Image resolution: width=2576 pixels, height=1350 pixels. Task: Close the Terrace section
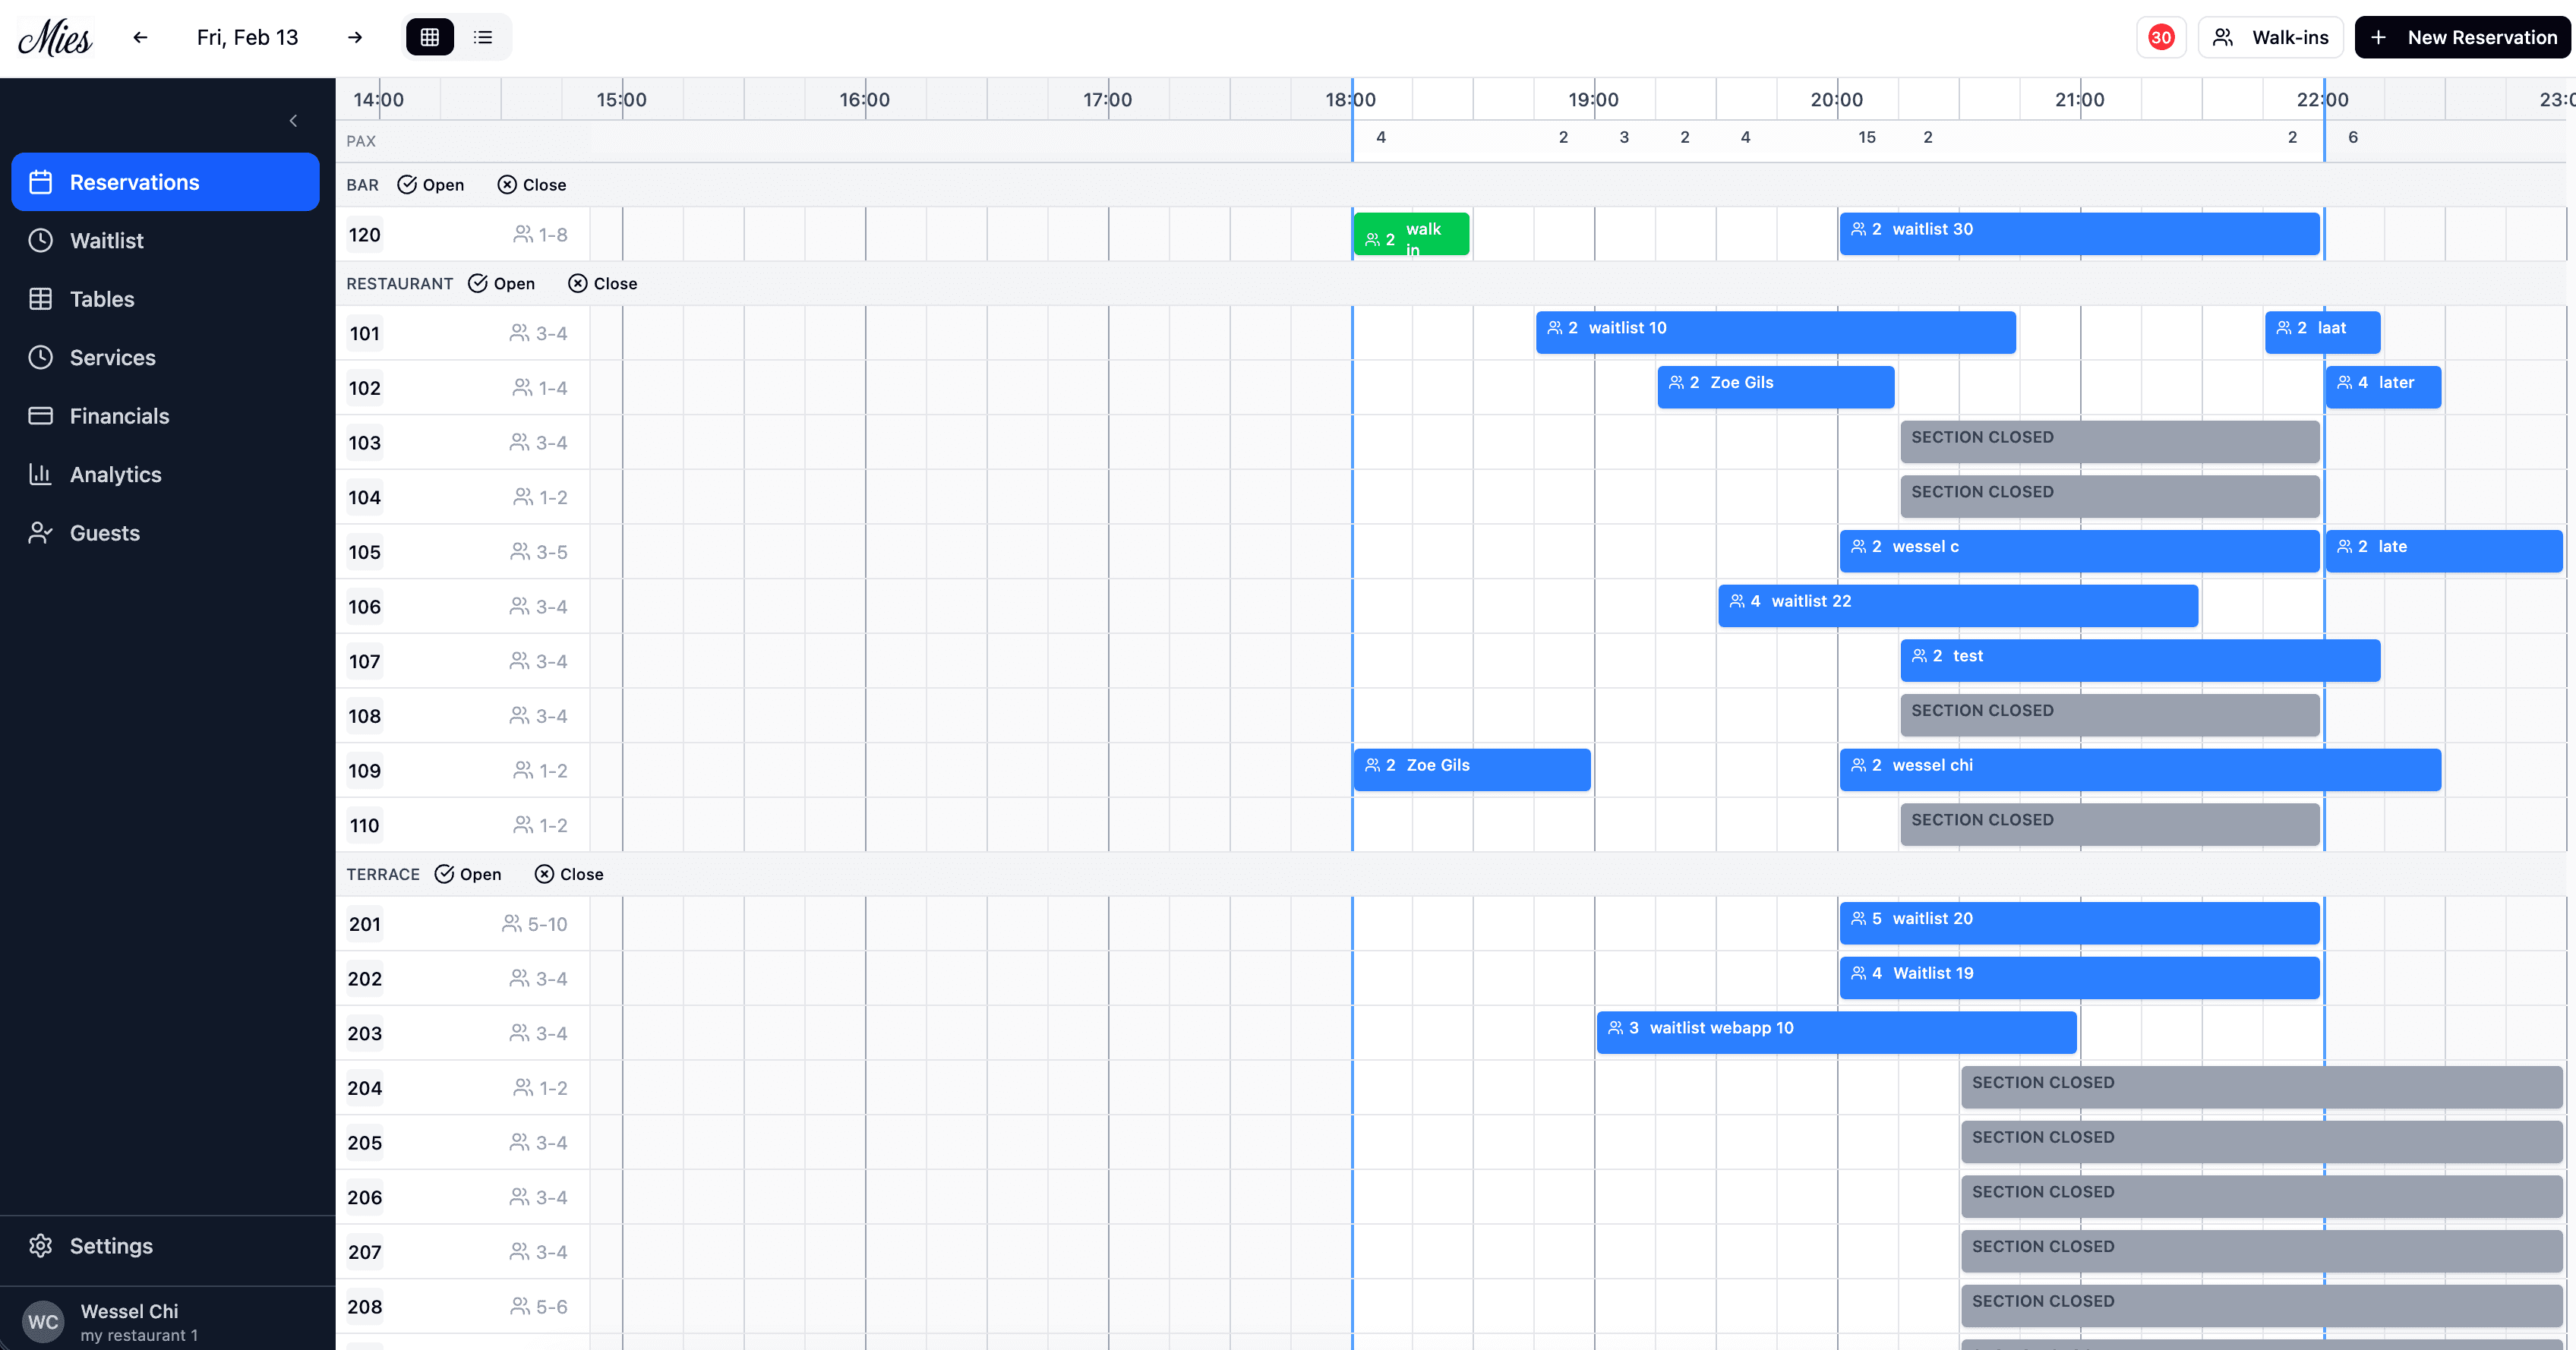click(569, 874)
